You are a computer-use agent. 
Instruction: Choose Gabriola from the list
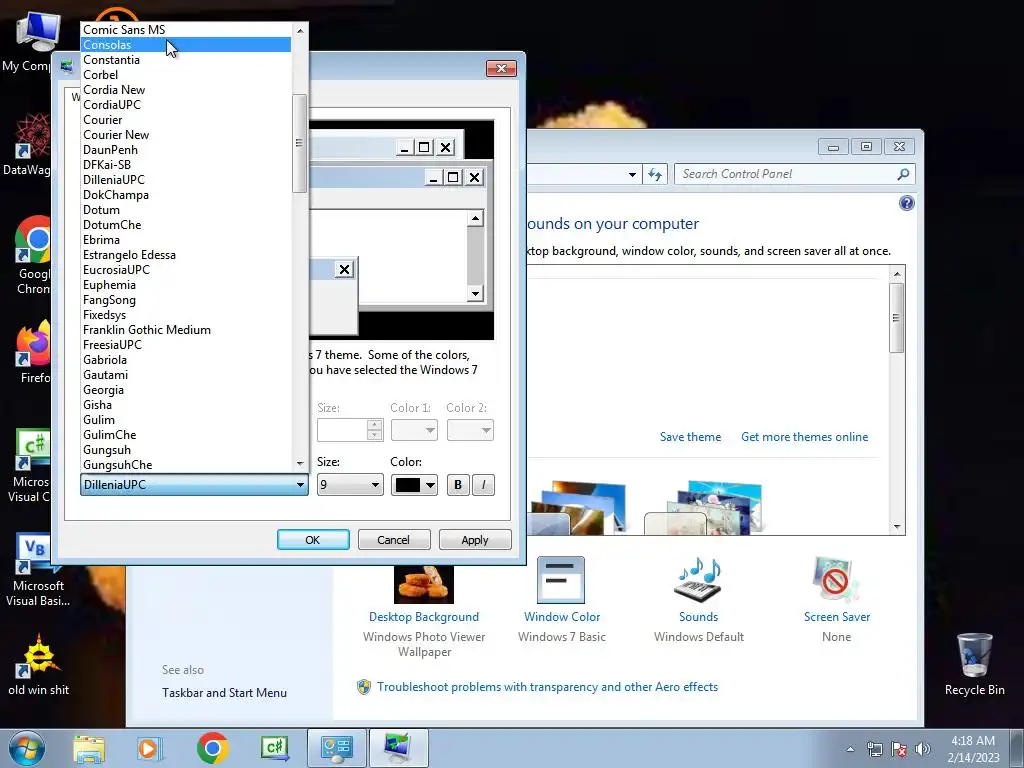point(185,360)
